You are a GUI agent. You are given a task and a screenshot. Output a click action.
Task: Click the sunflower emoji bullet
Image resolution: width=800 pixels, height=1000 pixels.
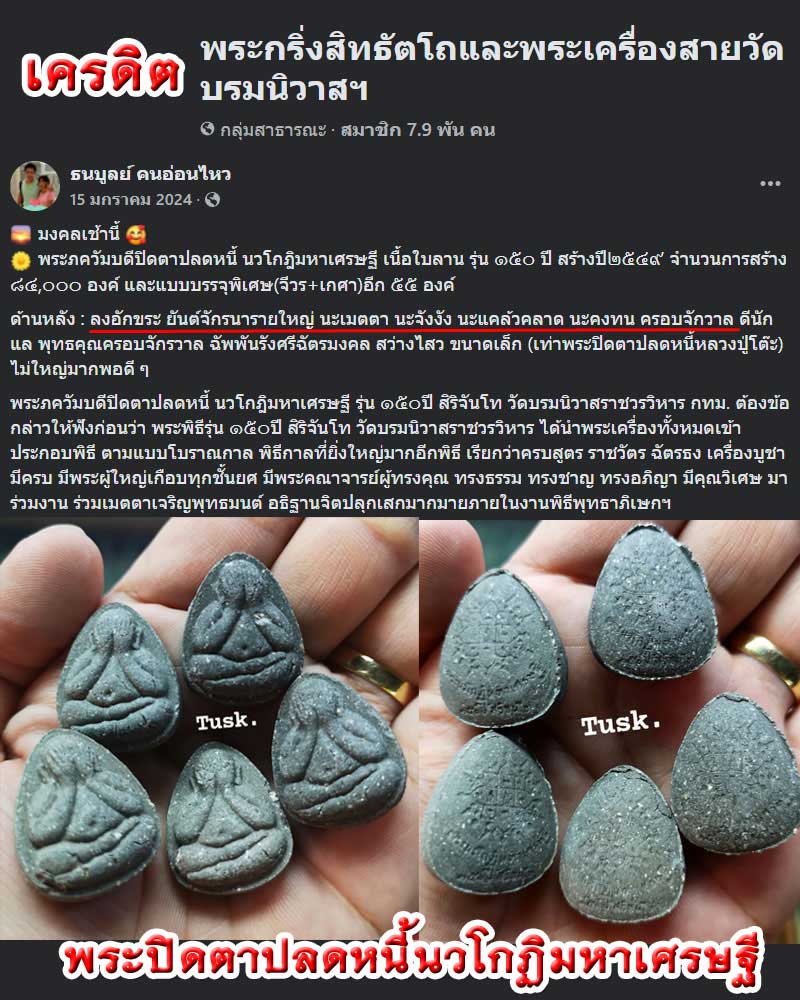pyautogui.click(x=20, y=260)
